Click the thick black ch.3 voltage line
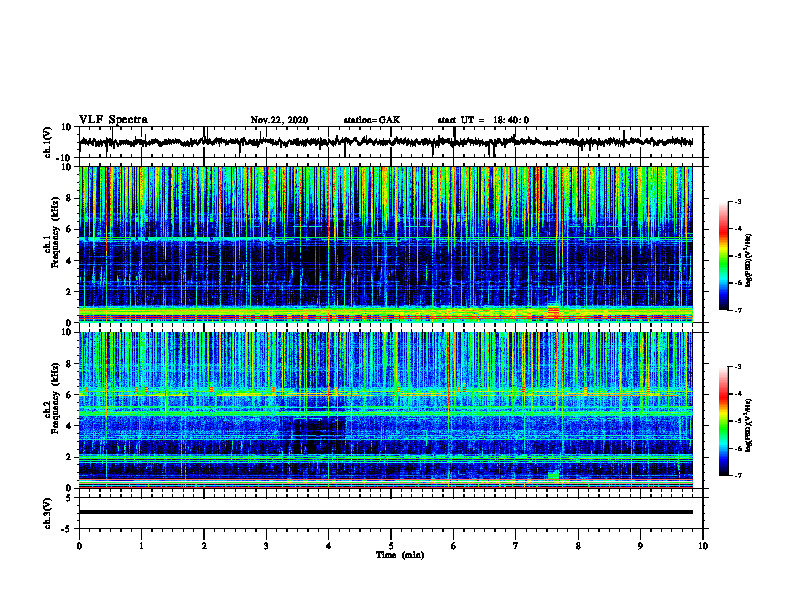792x612 pixels. click(386, 512)
